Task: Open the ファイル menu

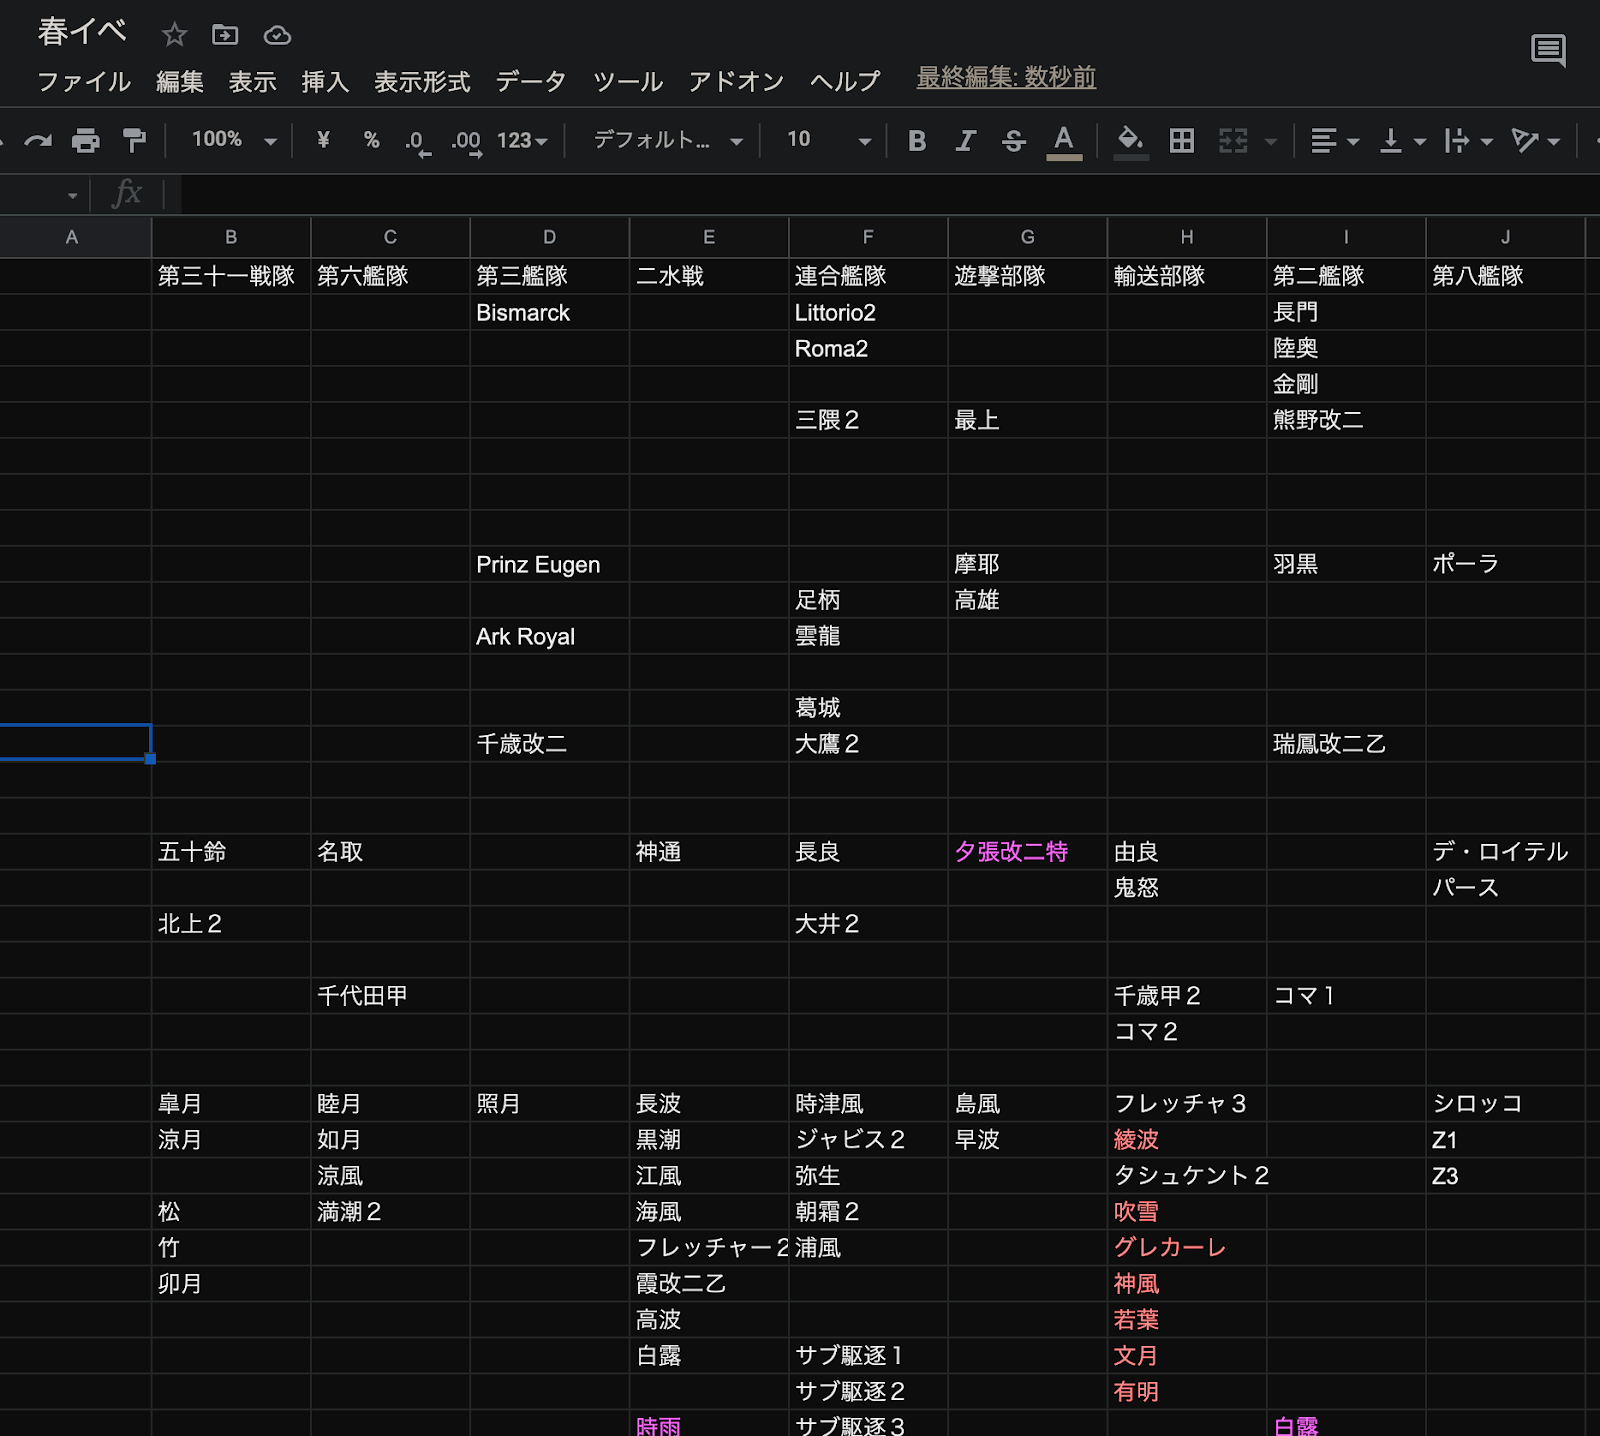Action: [x=84, y=82]
